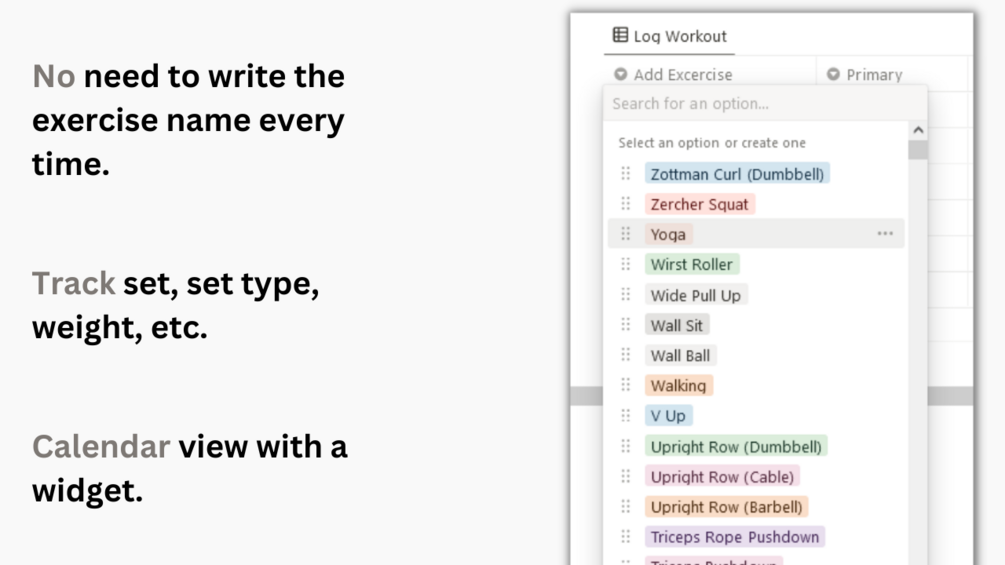Click drag handle beside Zottman Curl (Dumbbell)
Image resolution: width=1005 pixels, height=565 pixels.
tap(626, 174)
